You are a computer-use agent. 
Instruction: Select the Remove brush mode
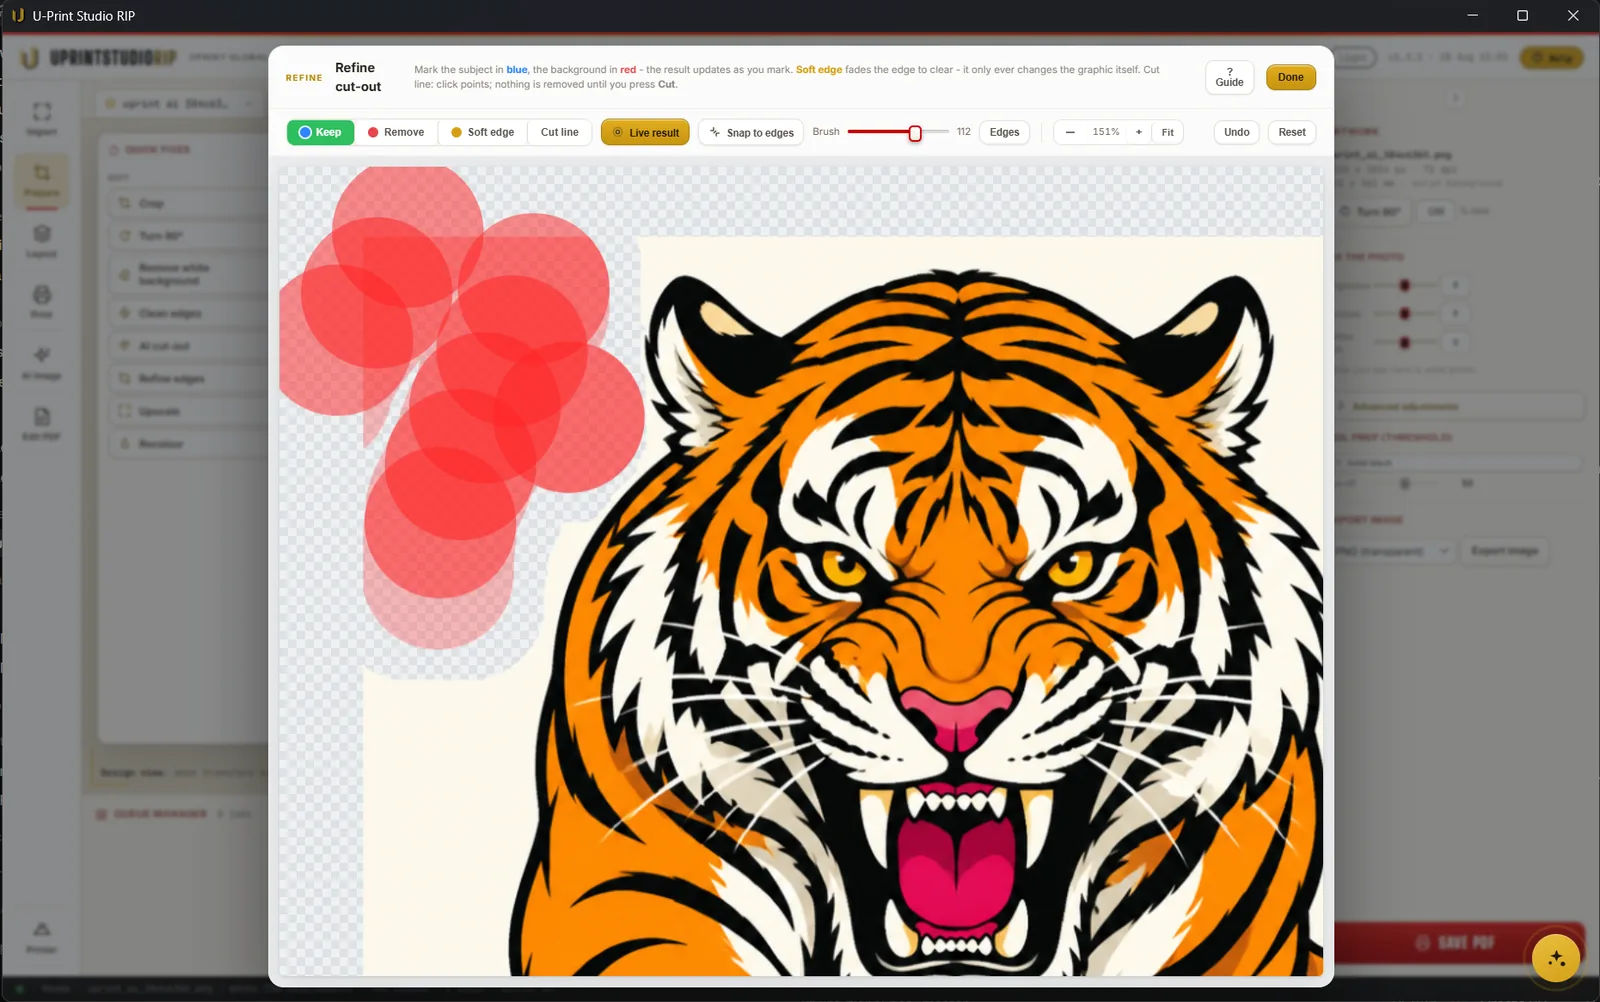pyautogui.click(x=396, y=132)
